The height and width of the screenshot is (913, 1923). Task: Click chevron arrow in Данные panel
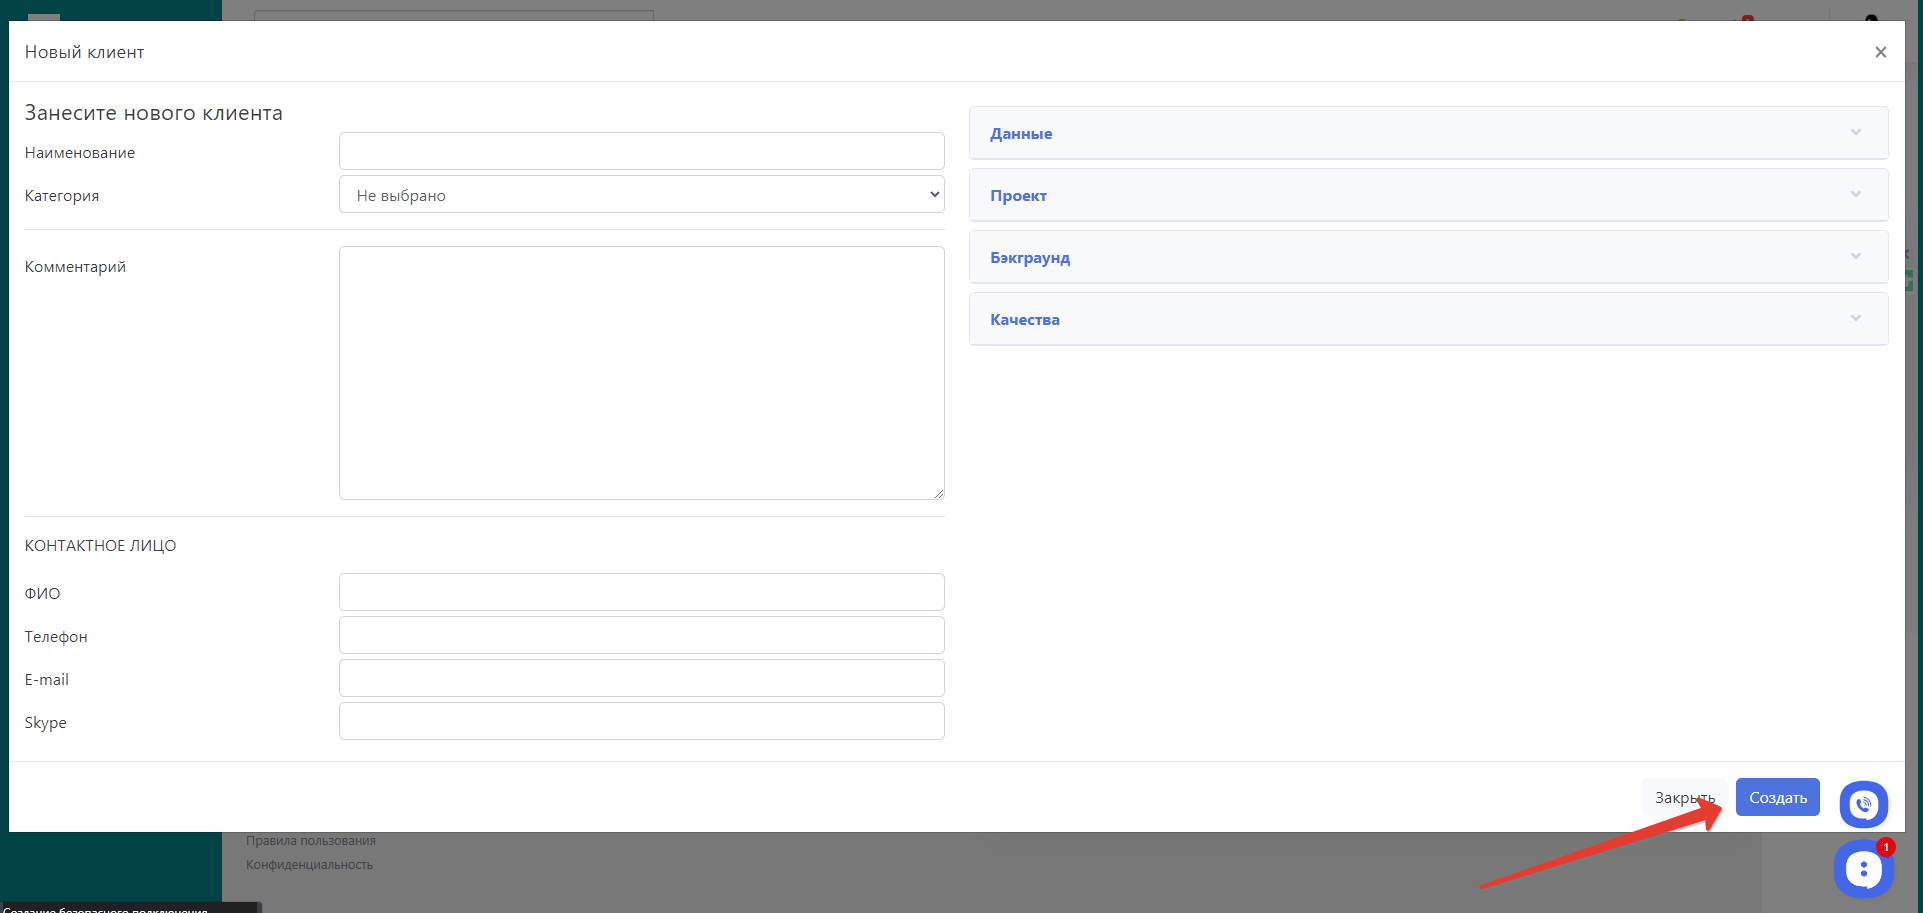1855,133
